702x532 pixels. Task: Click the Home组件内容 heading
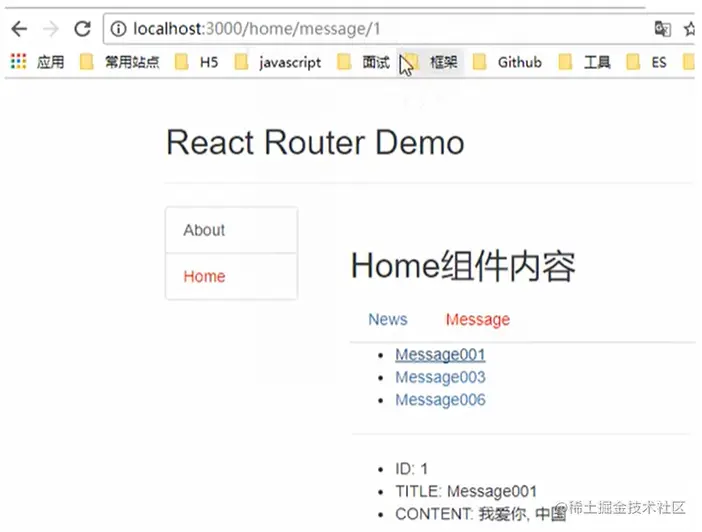tap(463, 266)
